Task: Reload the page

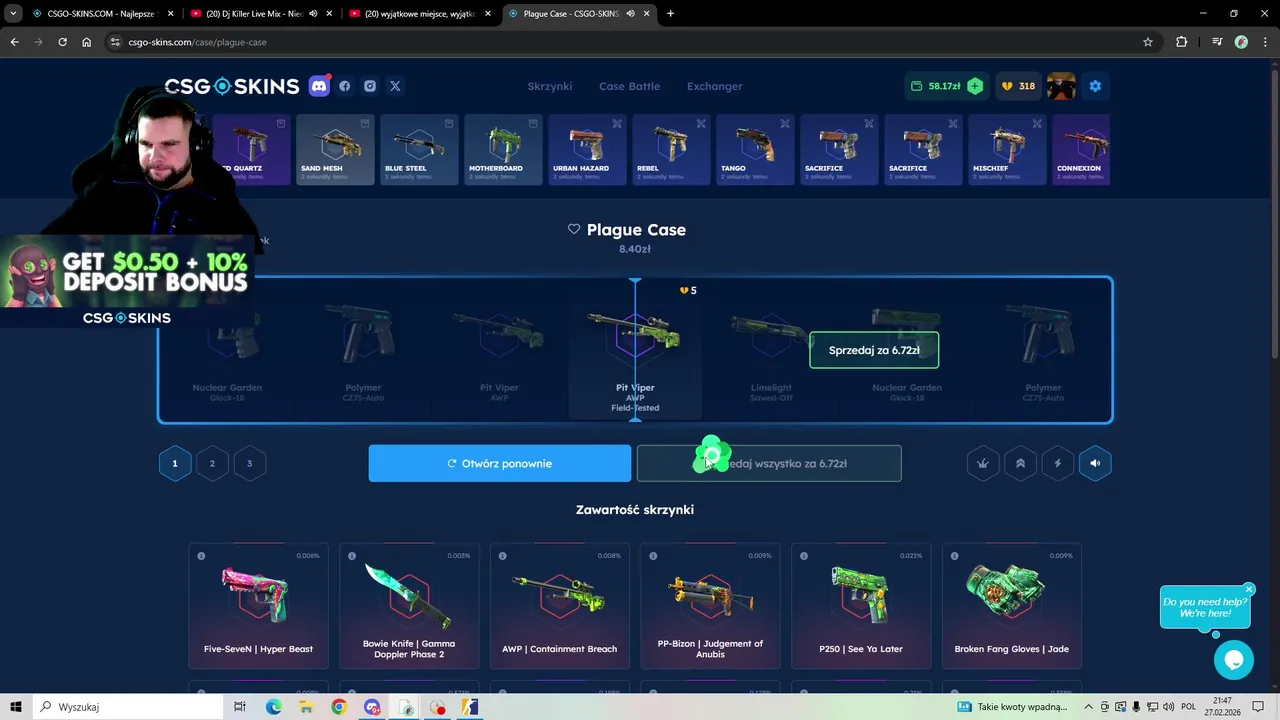Action: point(62,42)
